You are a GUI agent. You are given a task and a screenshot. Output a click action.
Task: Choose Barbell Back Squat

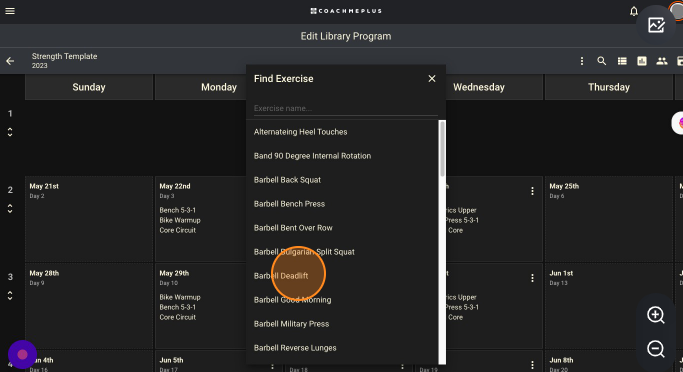click(x=287, y=179)
